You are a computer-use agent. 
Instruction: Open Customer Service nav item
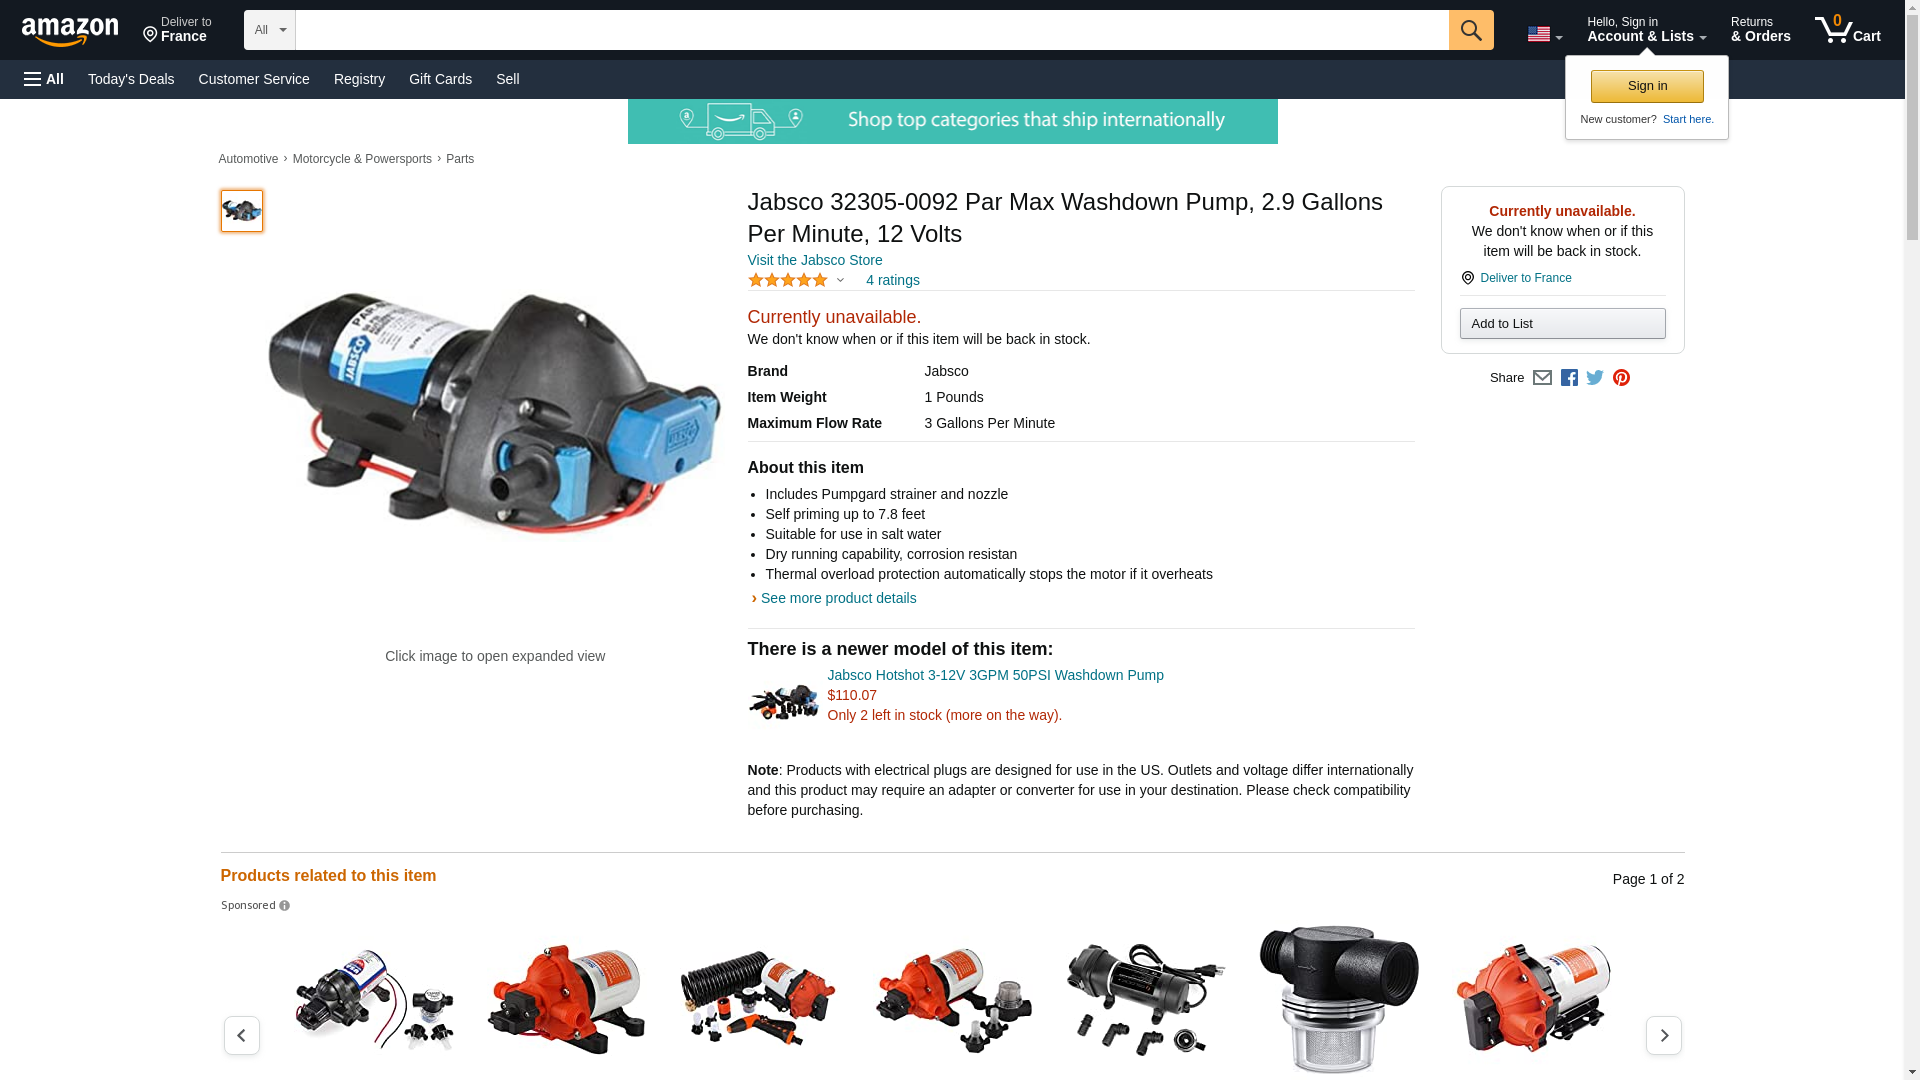[x=254, y=79]
